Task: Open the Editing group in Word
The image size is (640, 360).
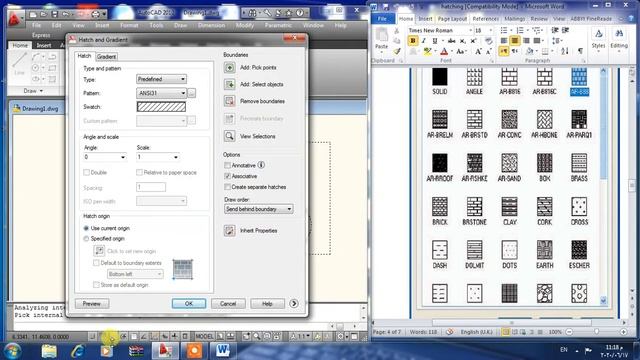Action: (619, 39)
